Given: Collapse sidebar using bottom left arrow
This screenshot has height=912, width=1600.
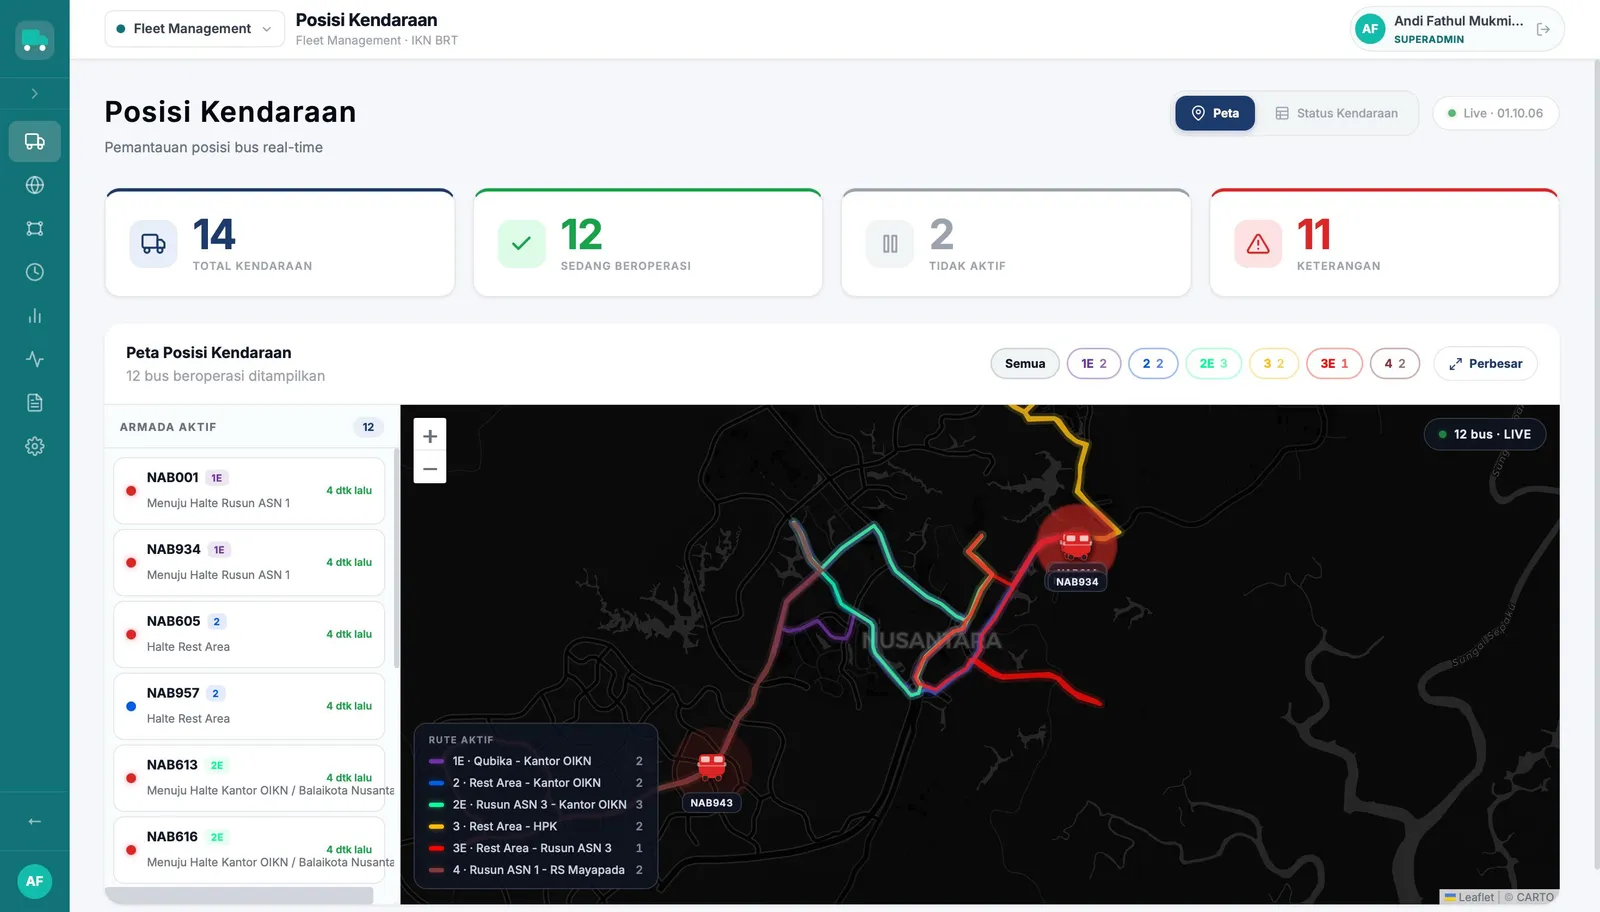Looking at the screenshot, I should pyautogui.click(x=34, y=821).
